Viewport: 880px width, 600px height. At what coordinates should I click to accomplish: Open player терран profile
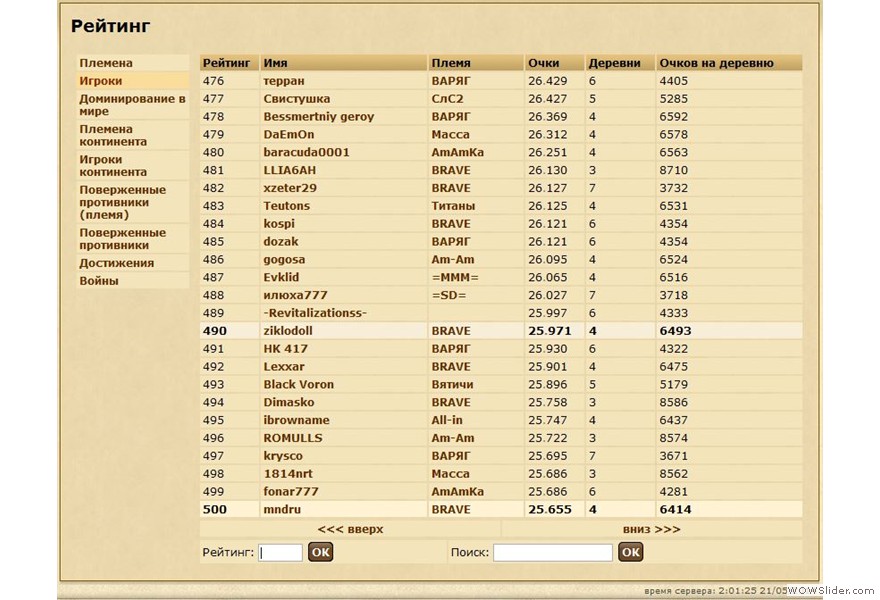(x=284, y=81)
